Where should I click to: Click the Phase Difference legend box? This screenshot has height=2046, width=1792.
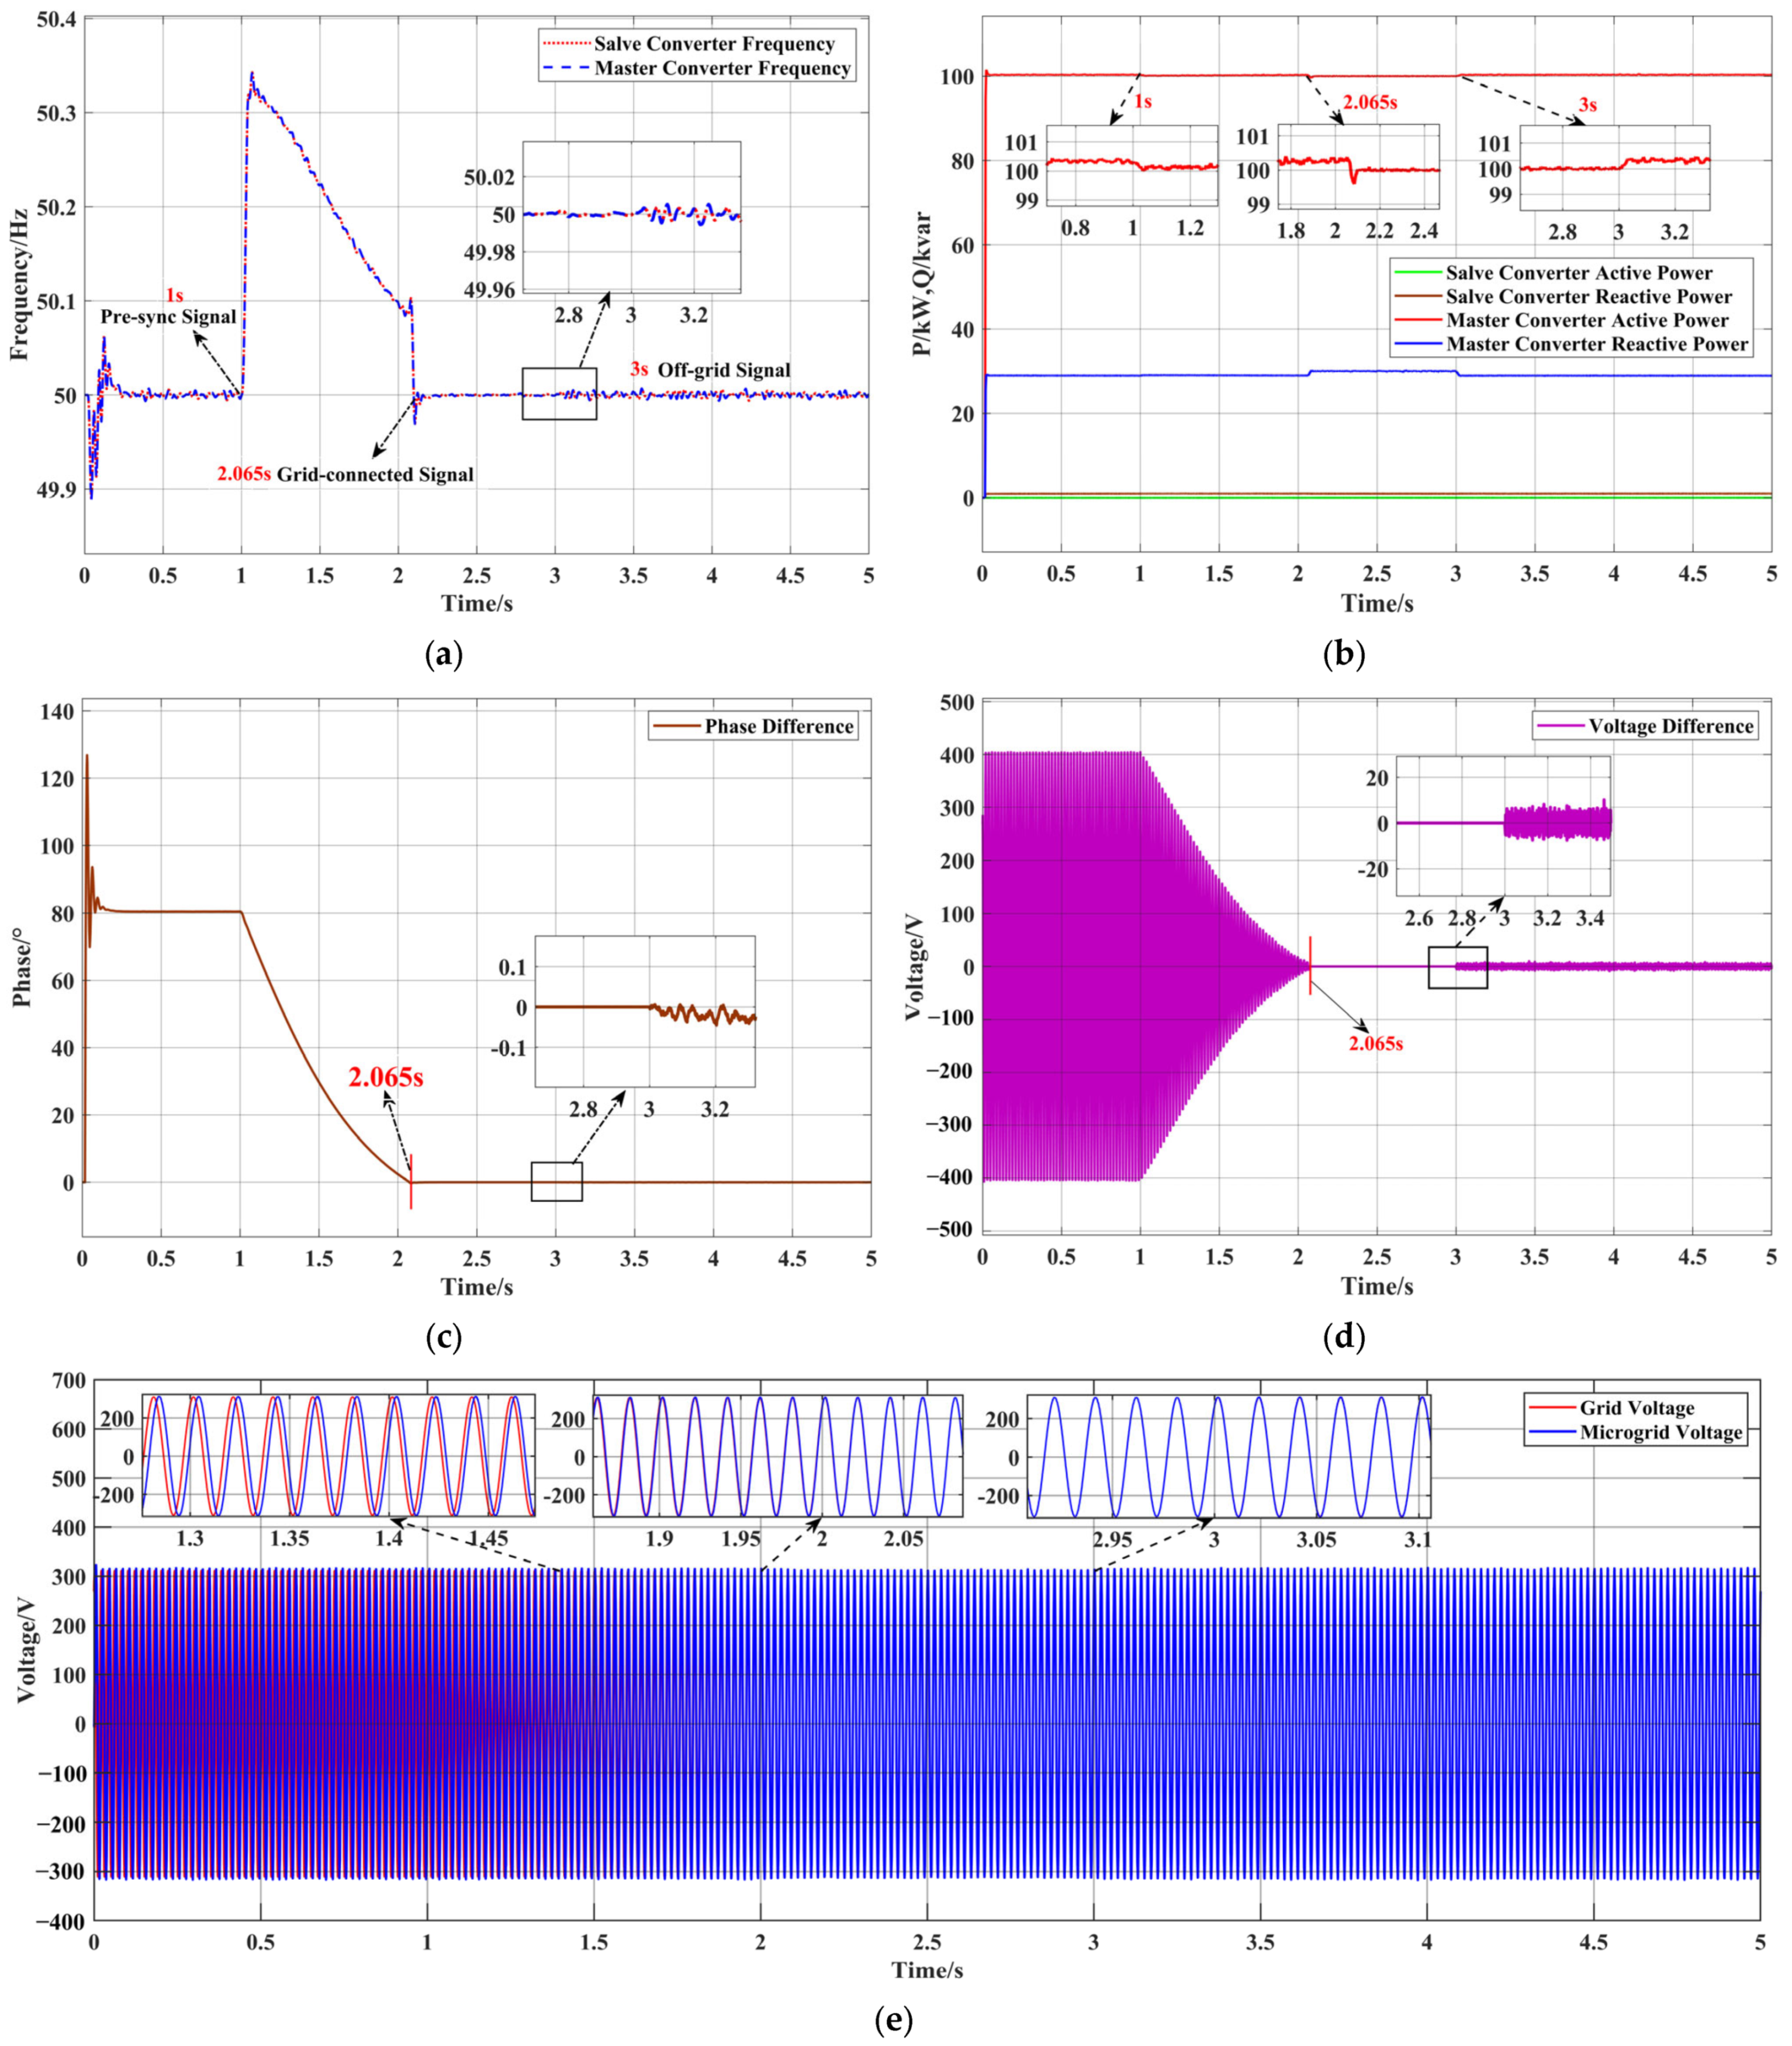coord(753,726)
